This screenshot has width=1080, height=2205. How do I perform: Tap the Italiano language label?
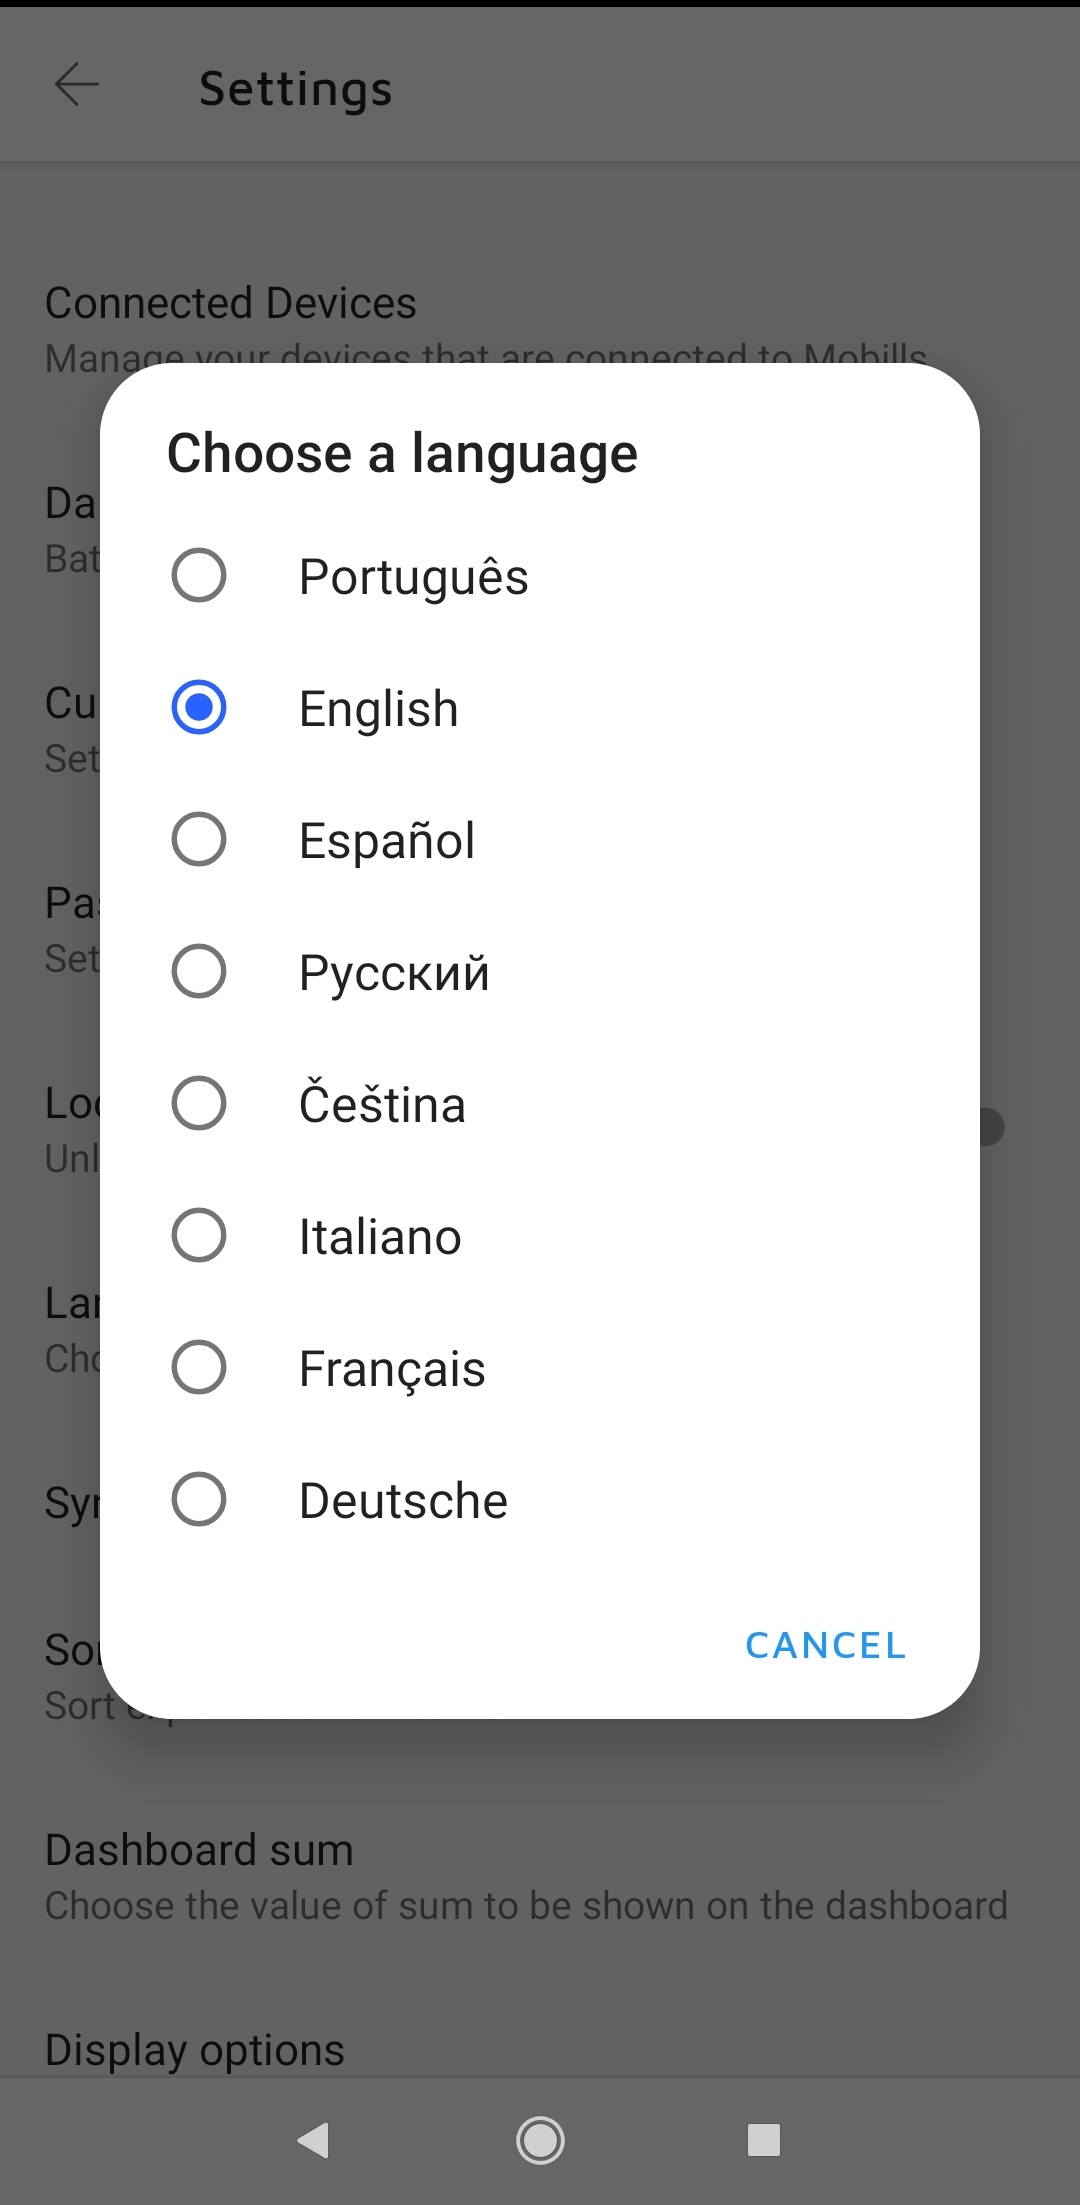(x=380, y=1237)
